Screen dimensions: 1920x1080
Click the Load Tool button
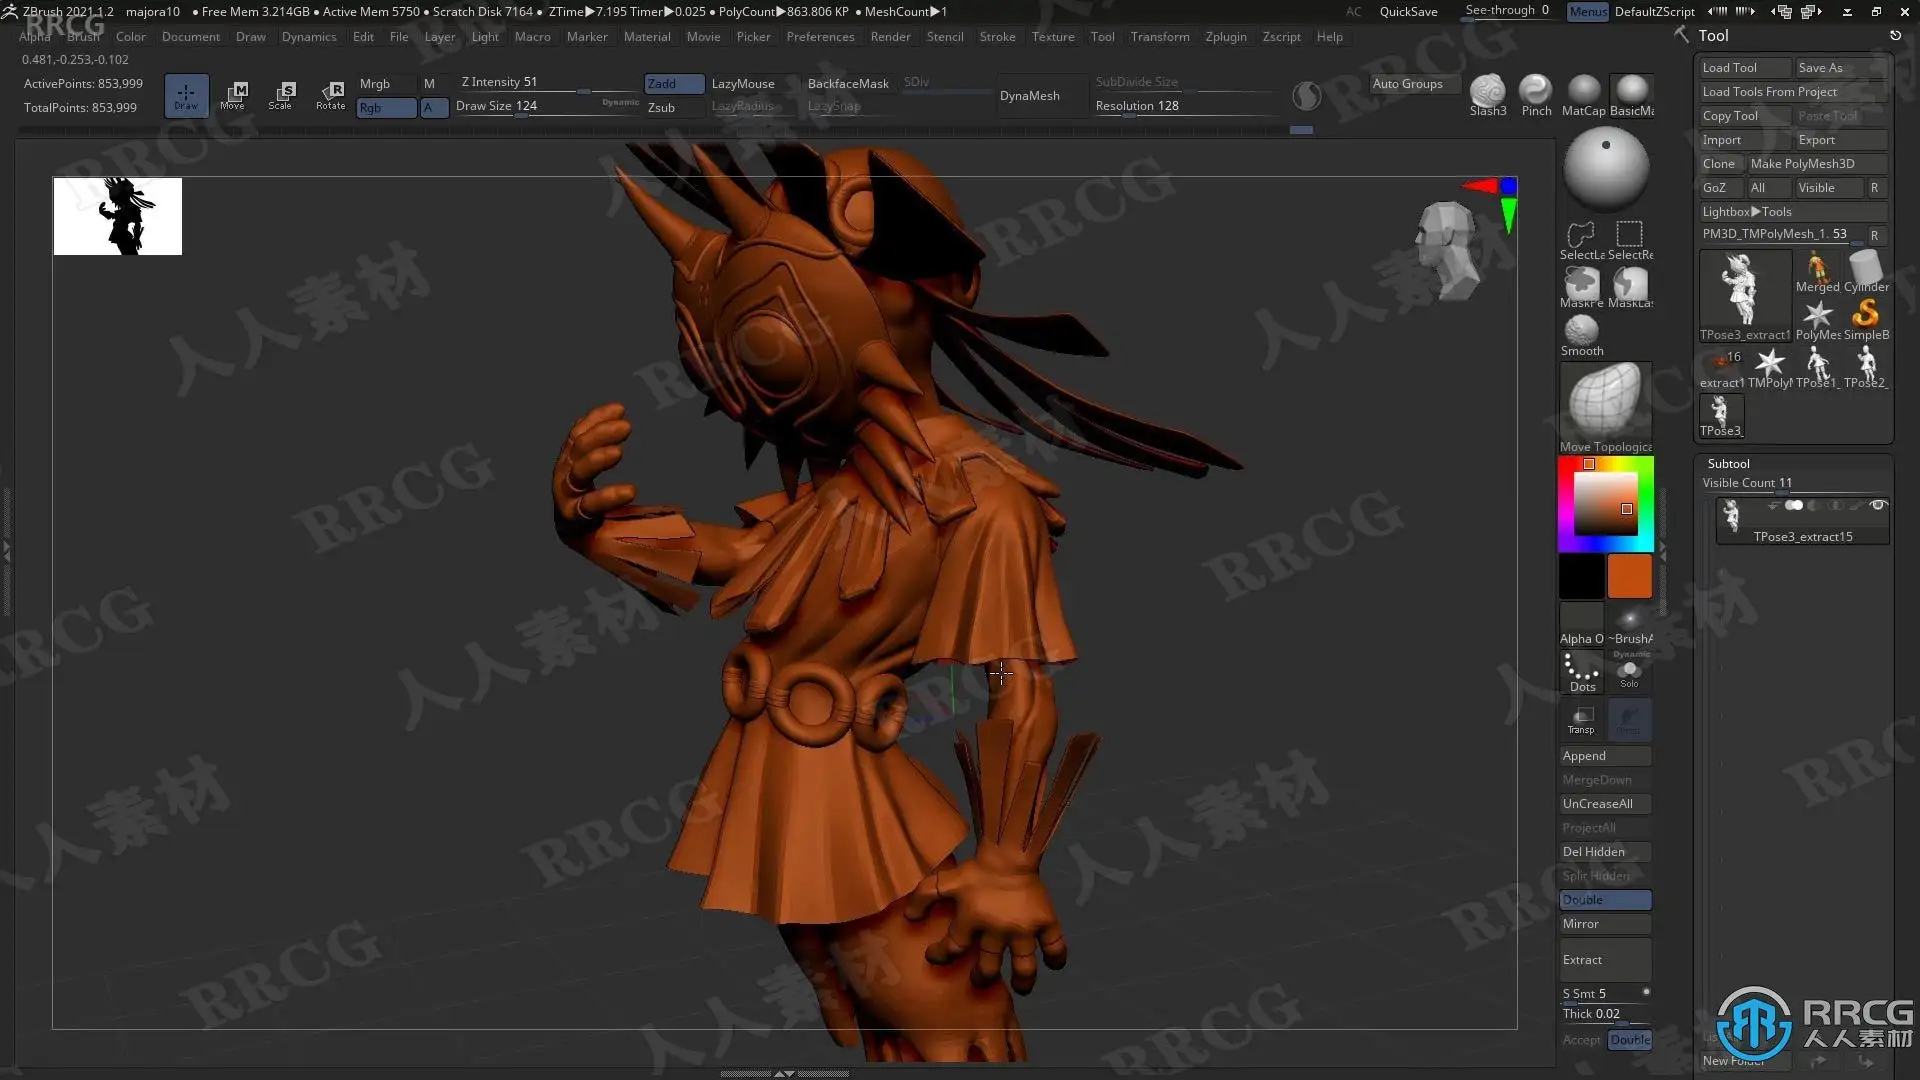pyautogui.click(x=1744, y=68)
